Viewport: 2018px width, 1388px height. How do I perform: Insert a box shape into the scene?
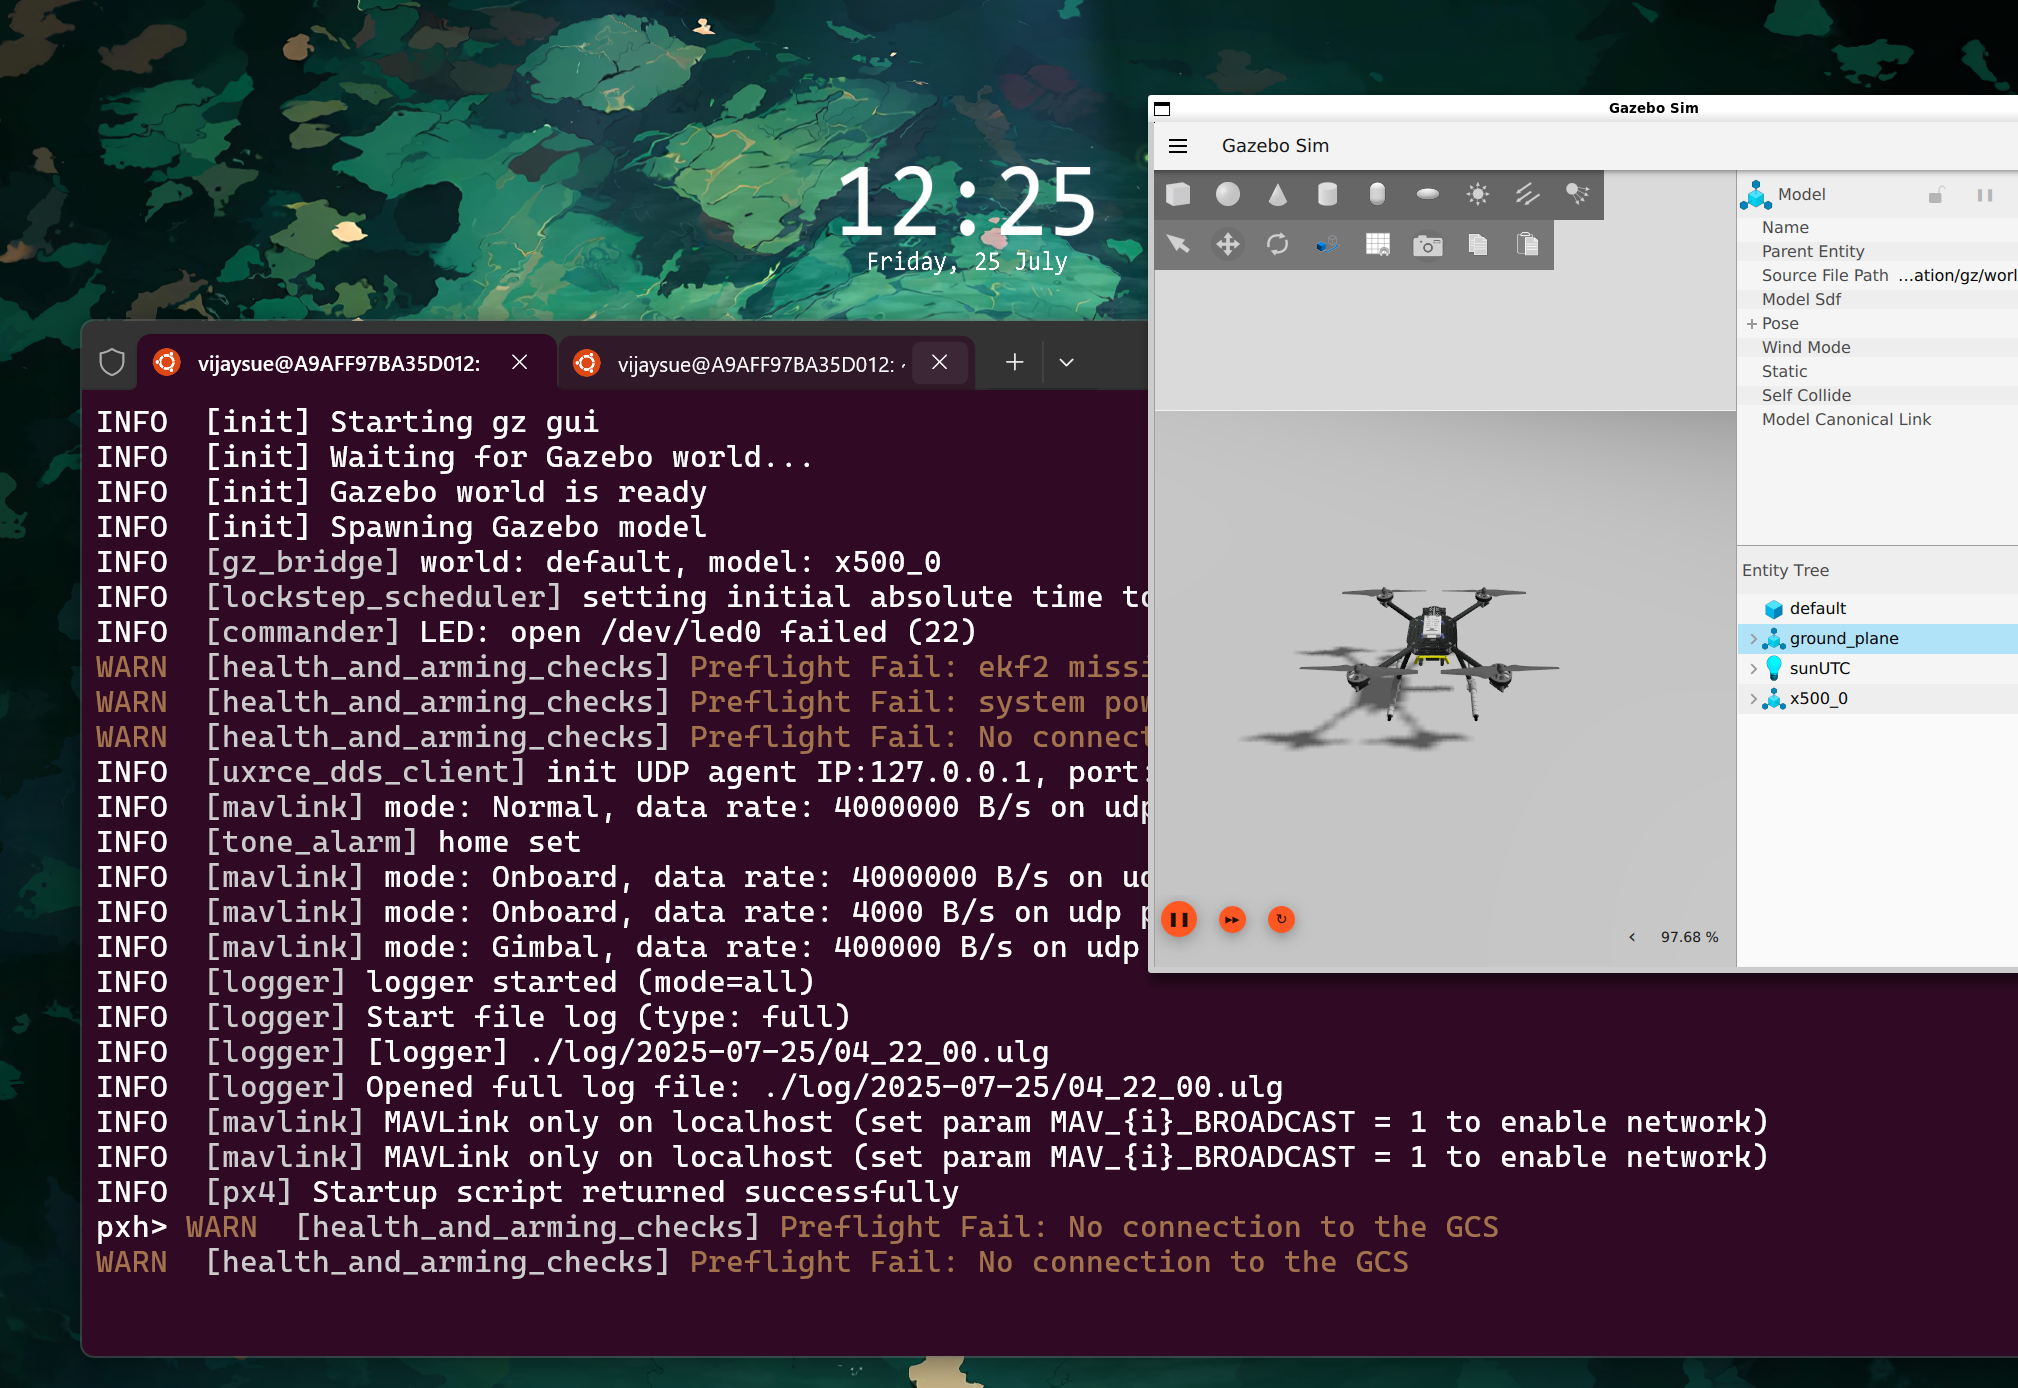click(1178, 194)
